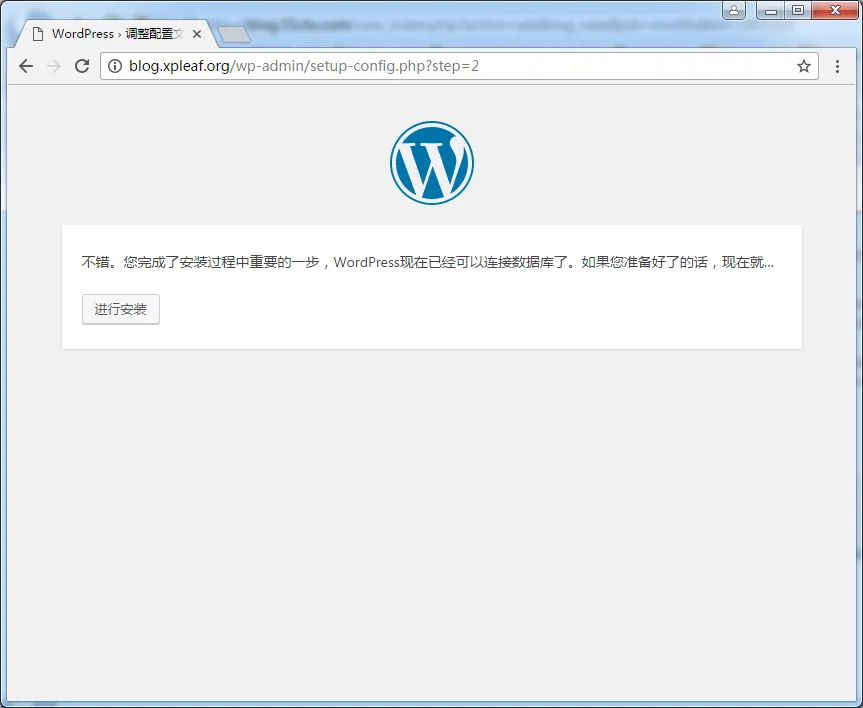The image size is (863, 708).
Task: Bookmark this page with the star icon
Action: click(x=804, y=66)
